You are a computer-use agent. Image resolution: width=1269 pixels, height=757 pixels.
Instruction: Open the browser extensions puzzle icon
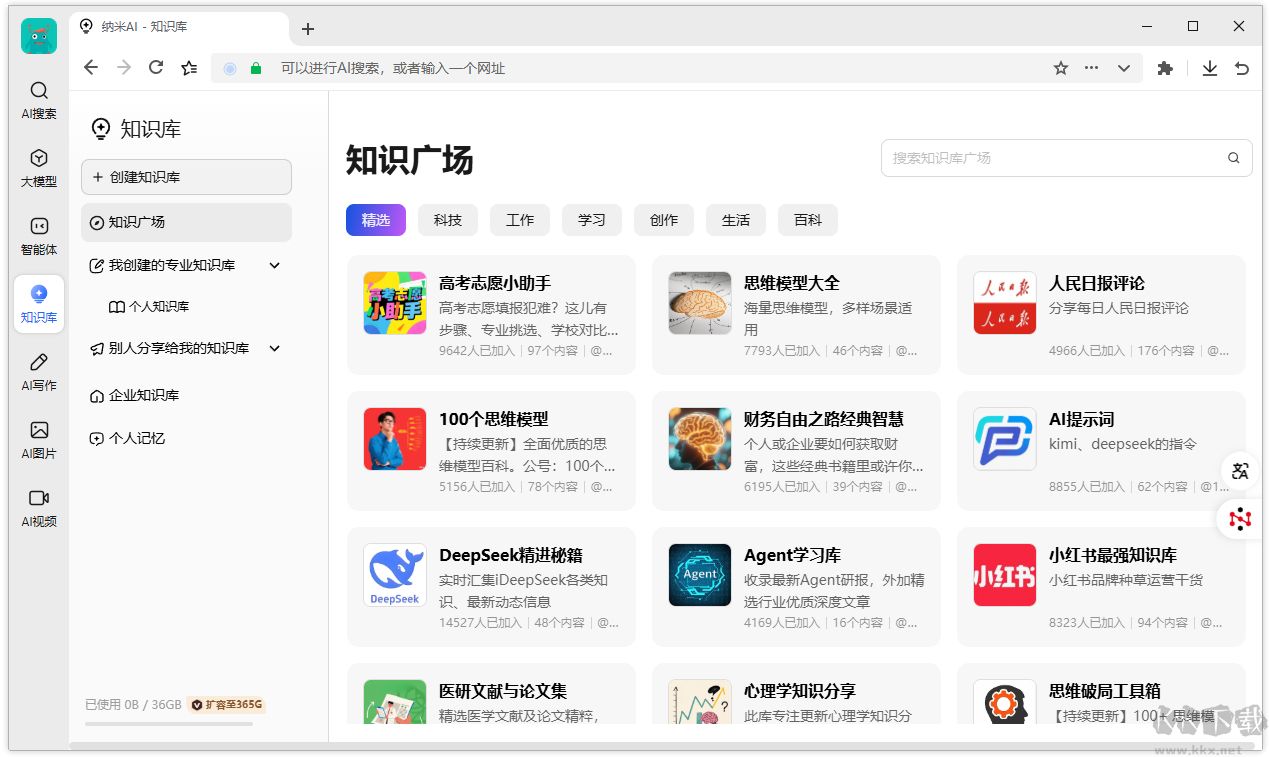1165,67
